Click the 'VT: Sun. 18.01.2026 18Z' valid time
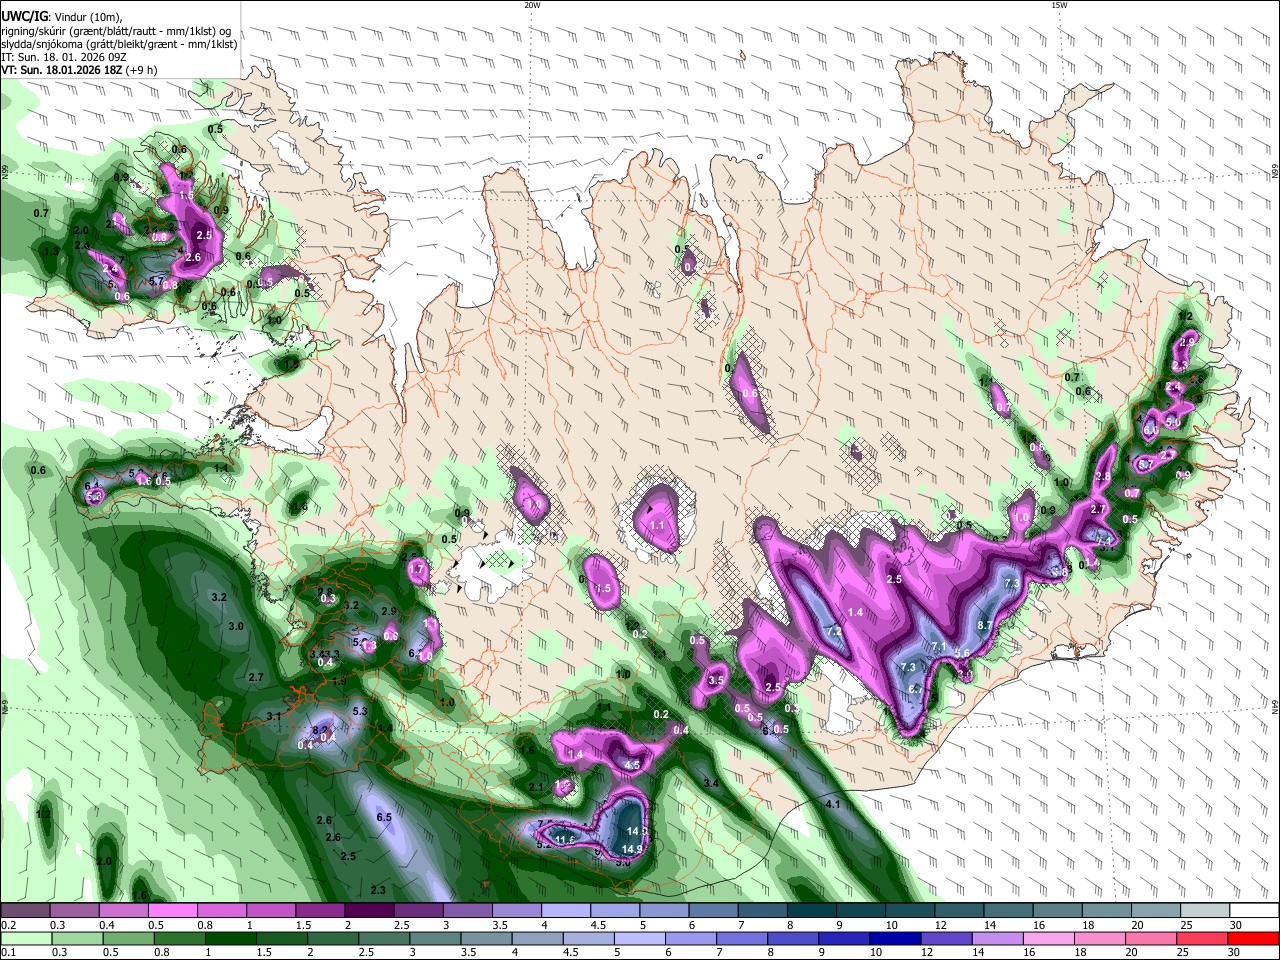 click(x=61, y=71)
